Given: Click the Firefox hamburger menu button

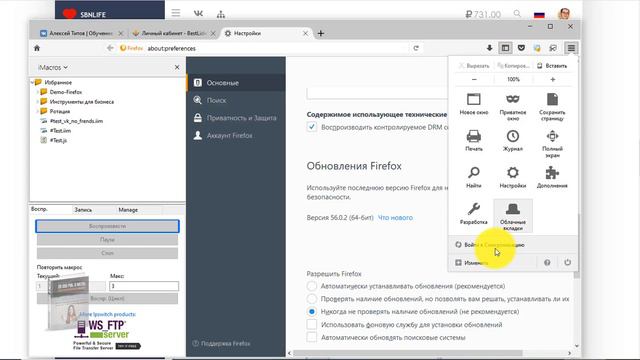Looking at the screenshot, I should click(571, 48).
